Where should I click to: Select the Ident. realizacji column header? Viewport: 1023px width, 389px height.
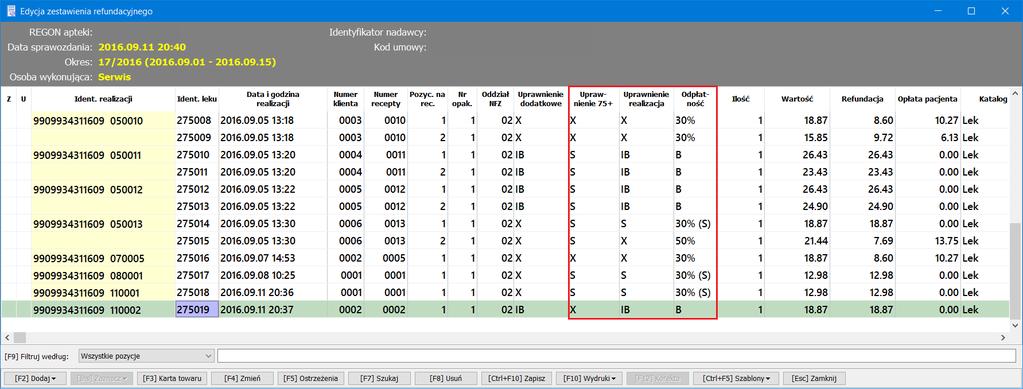(x=102, y=99)
